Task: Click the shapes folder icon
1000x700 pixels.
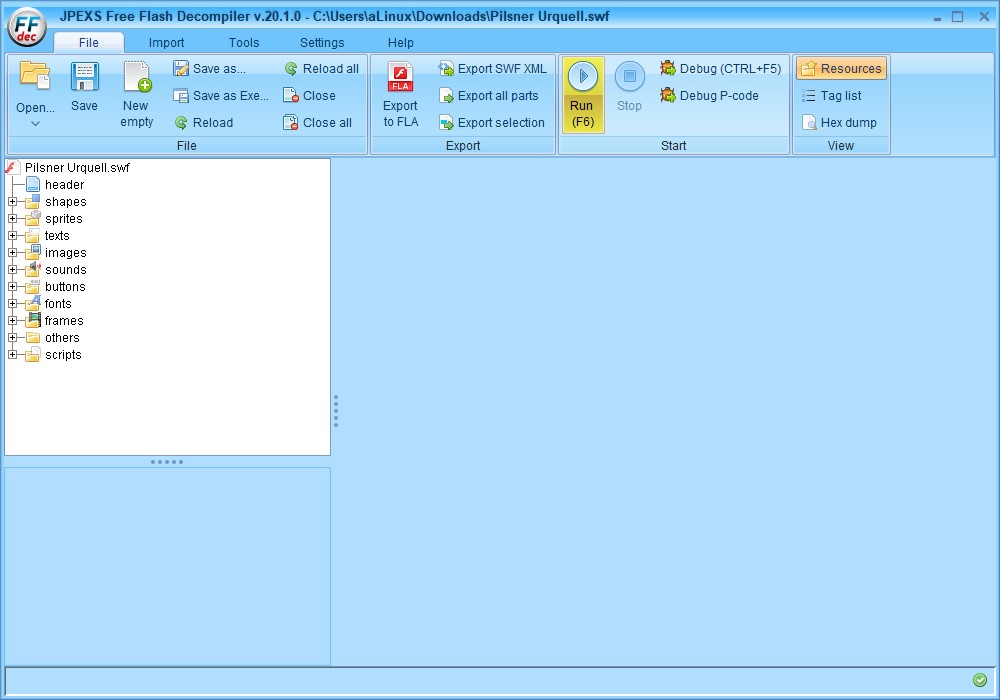Action: point(33,201)
